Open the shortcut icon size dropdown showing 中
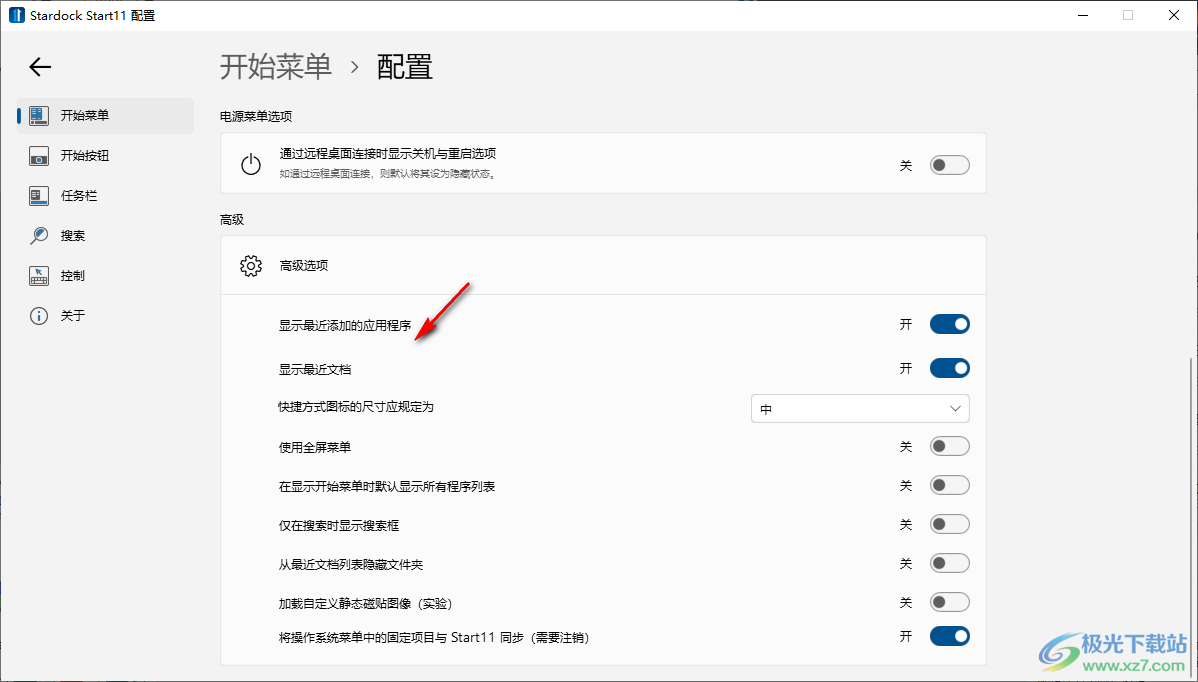Viewport: 1198px width, 682px height. (x=859, y=408)
